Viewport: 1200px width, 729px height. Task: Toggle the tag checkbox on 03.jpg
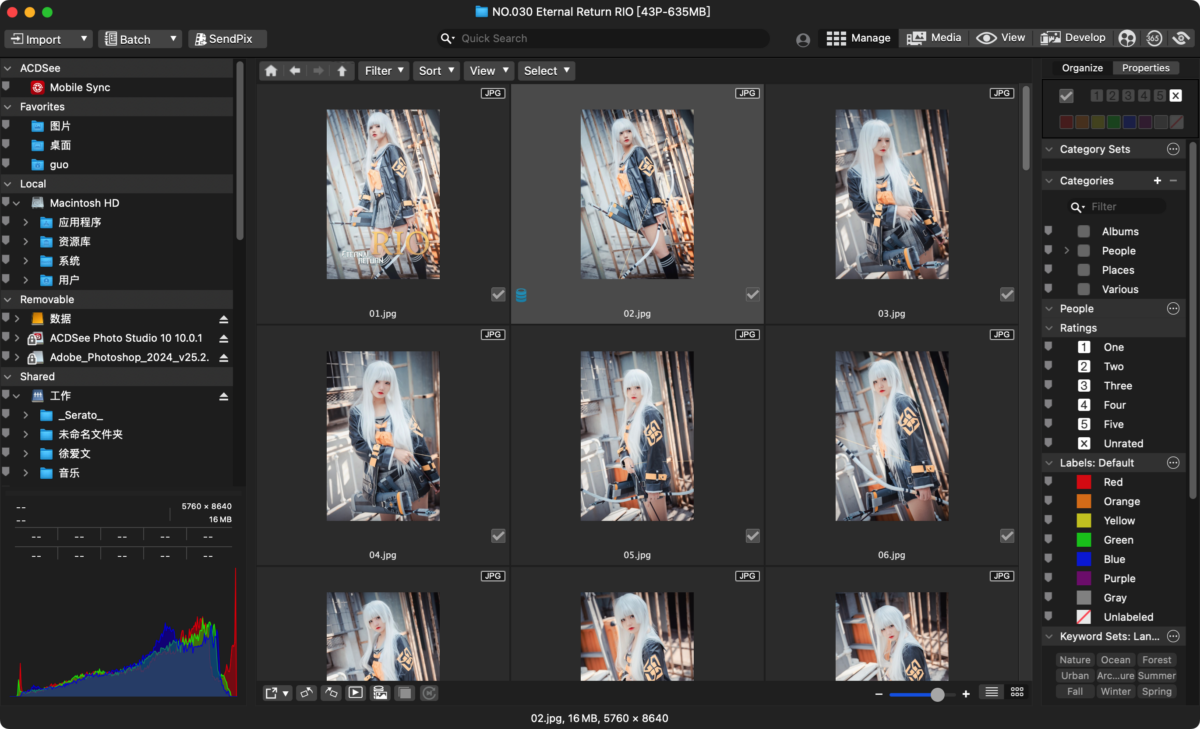[1007, 294]
